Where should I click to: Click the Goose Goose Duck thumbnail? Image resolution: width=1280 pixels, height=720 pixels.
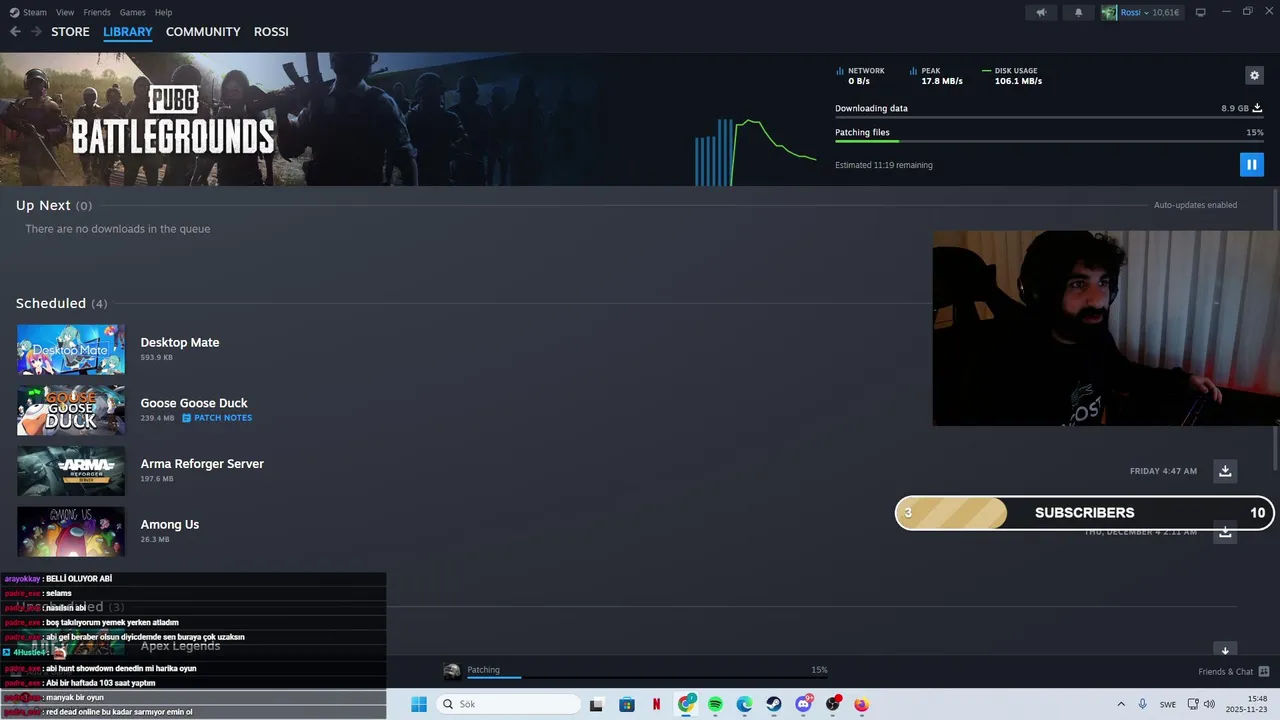tap(71, 410)
